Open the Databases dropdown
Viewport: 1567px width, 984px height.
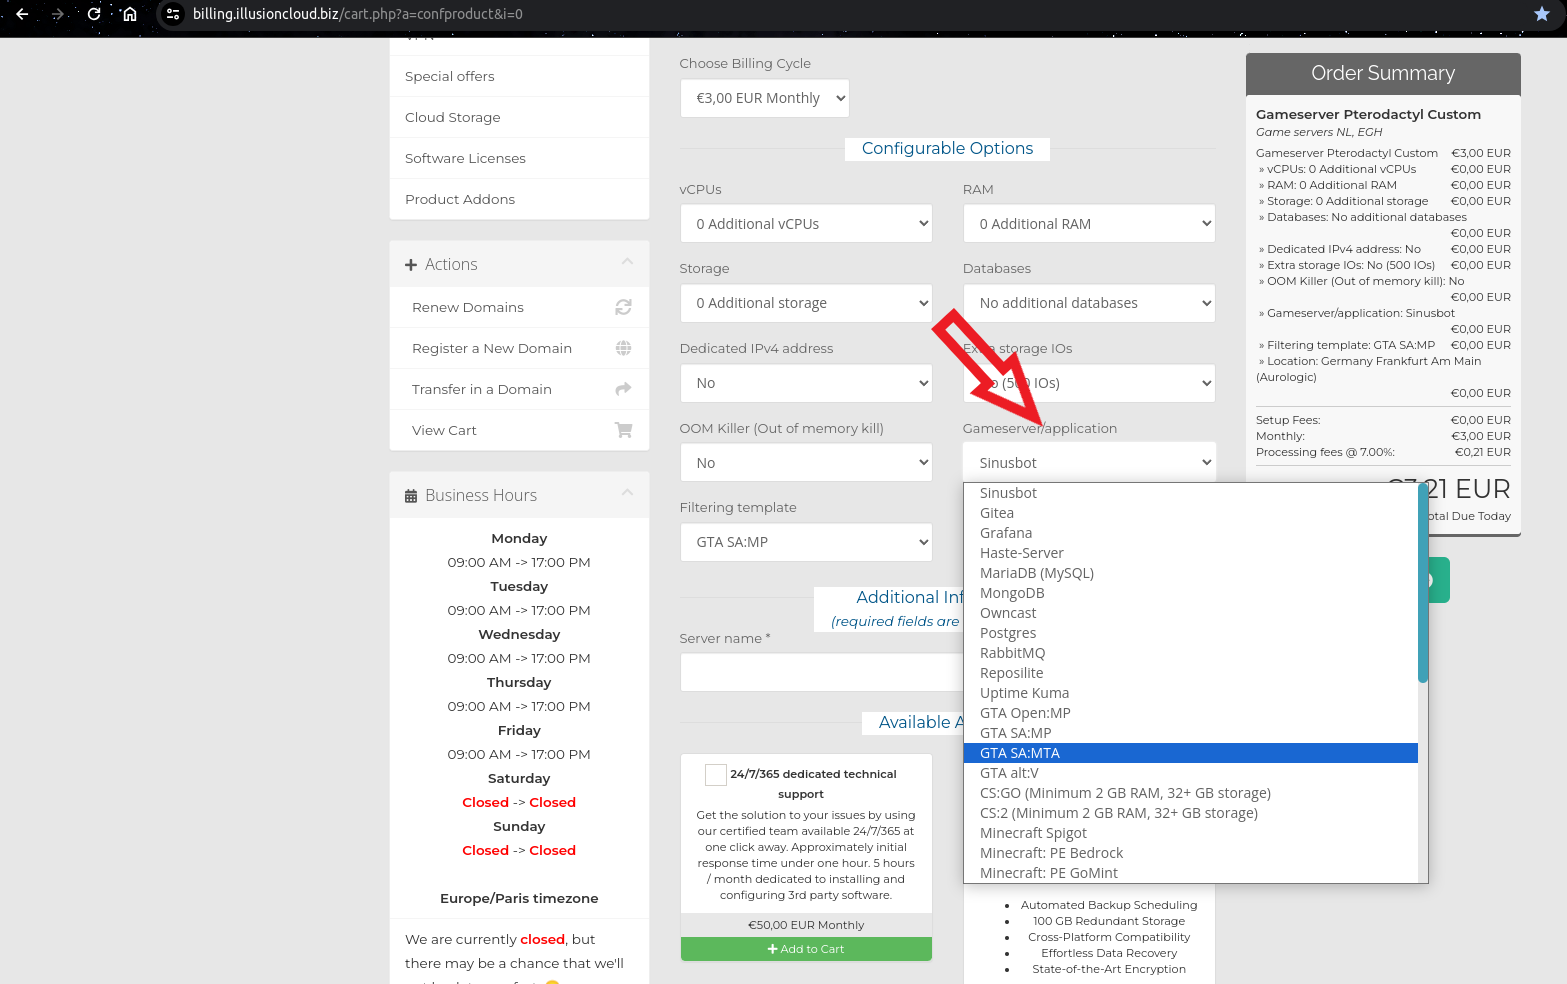click(x=1089, y=303)
